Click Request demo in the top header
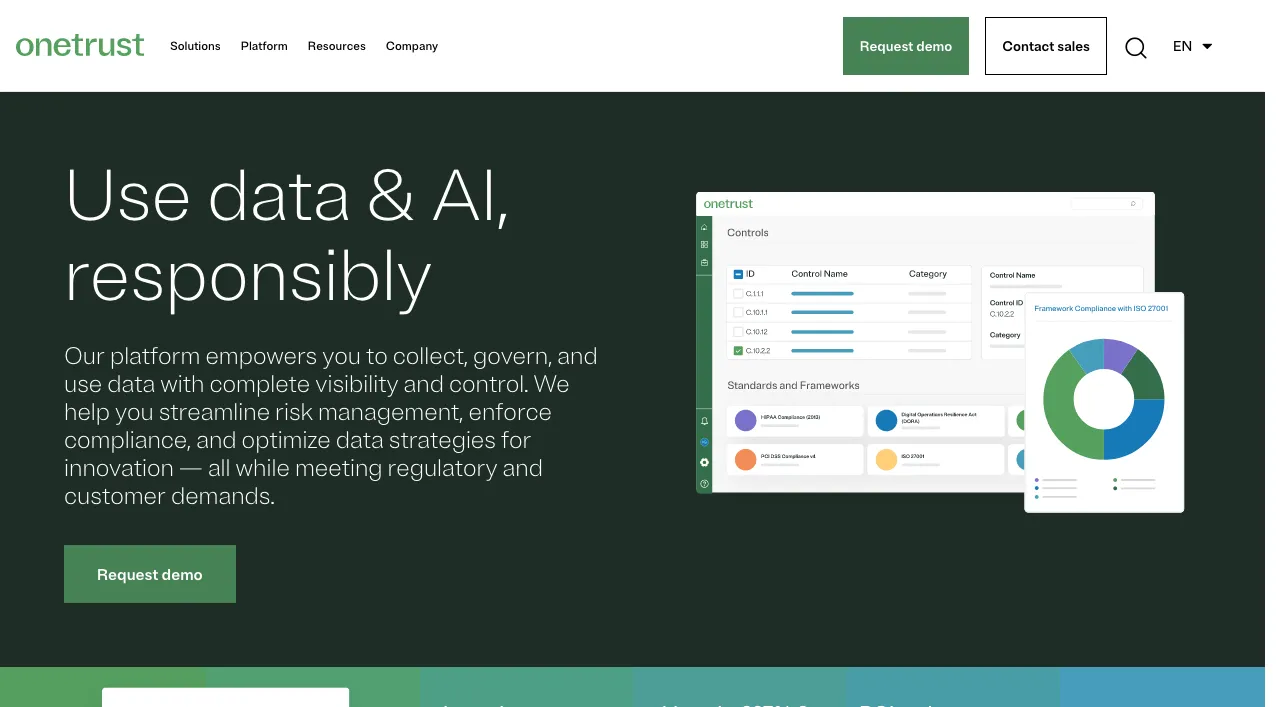The image size is (1280, 707). (x=906, y=46)
